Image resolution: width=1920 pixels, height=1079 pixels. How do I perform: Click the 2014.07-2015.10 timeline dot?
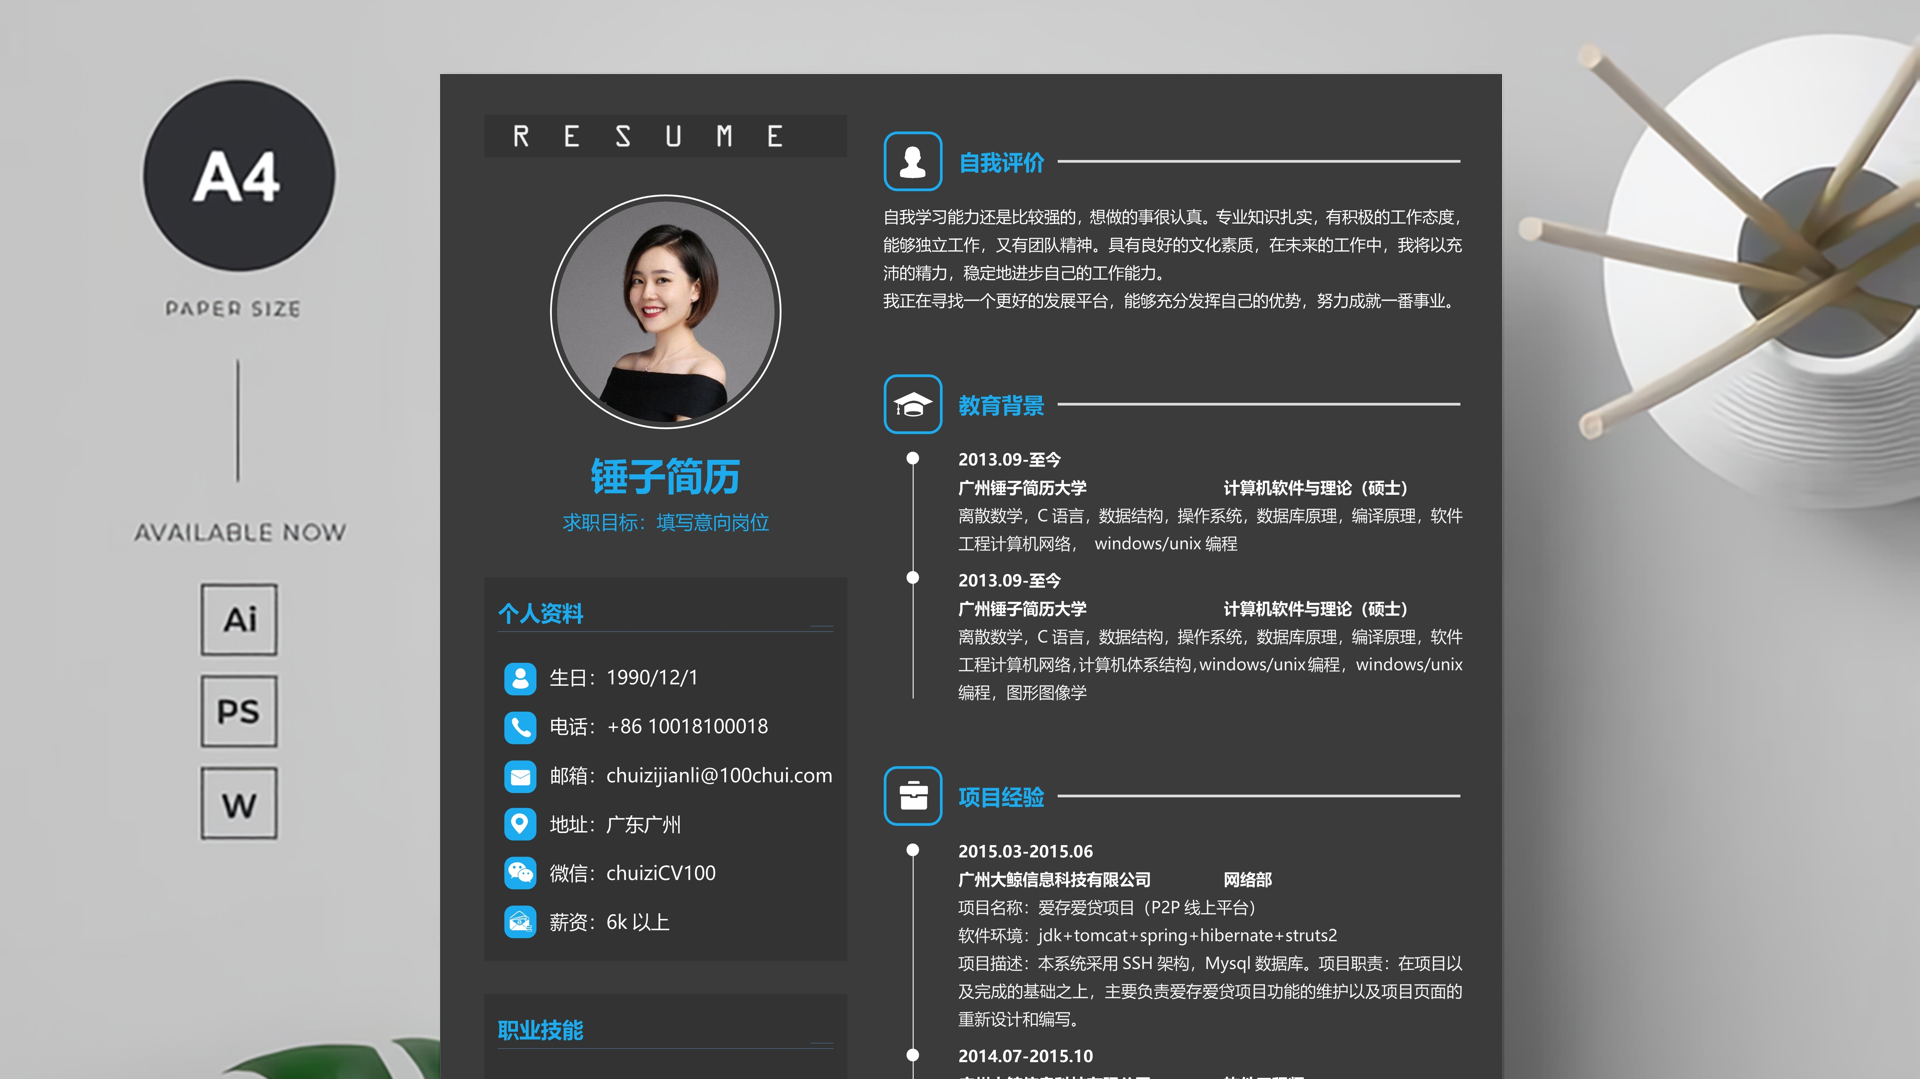click(x=913, y=1055)
